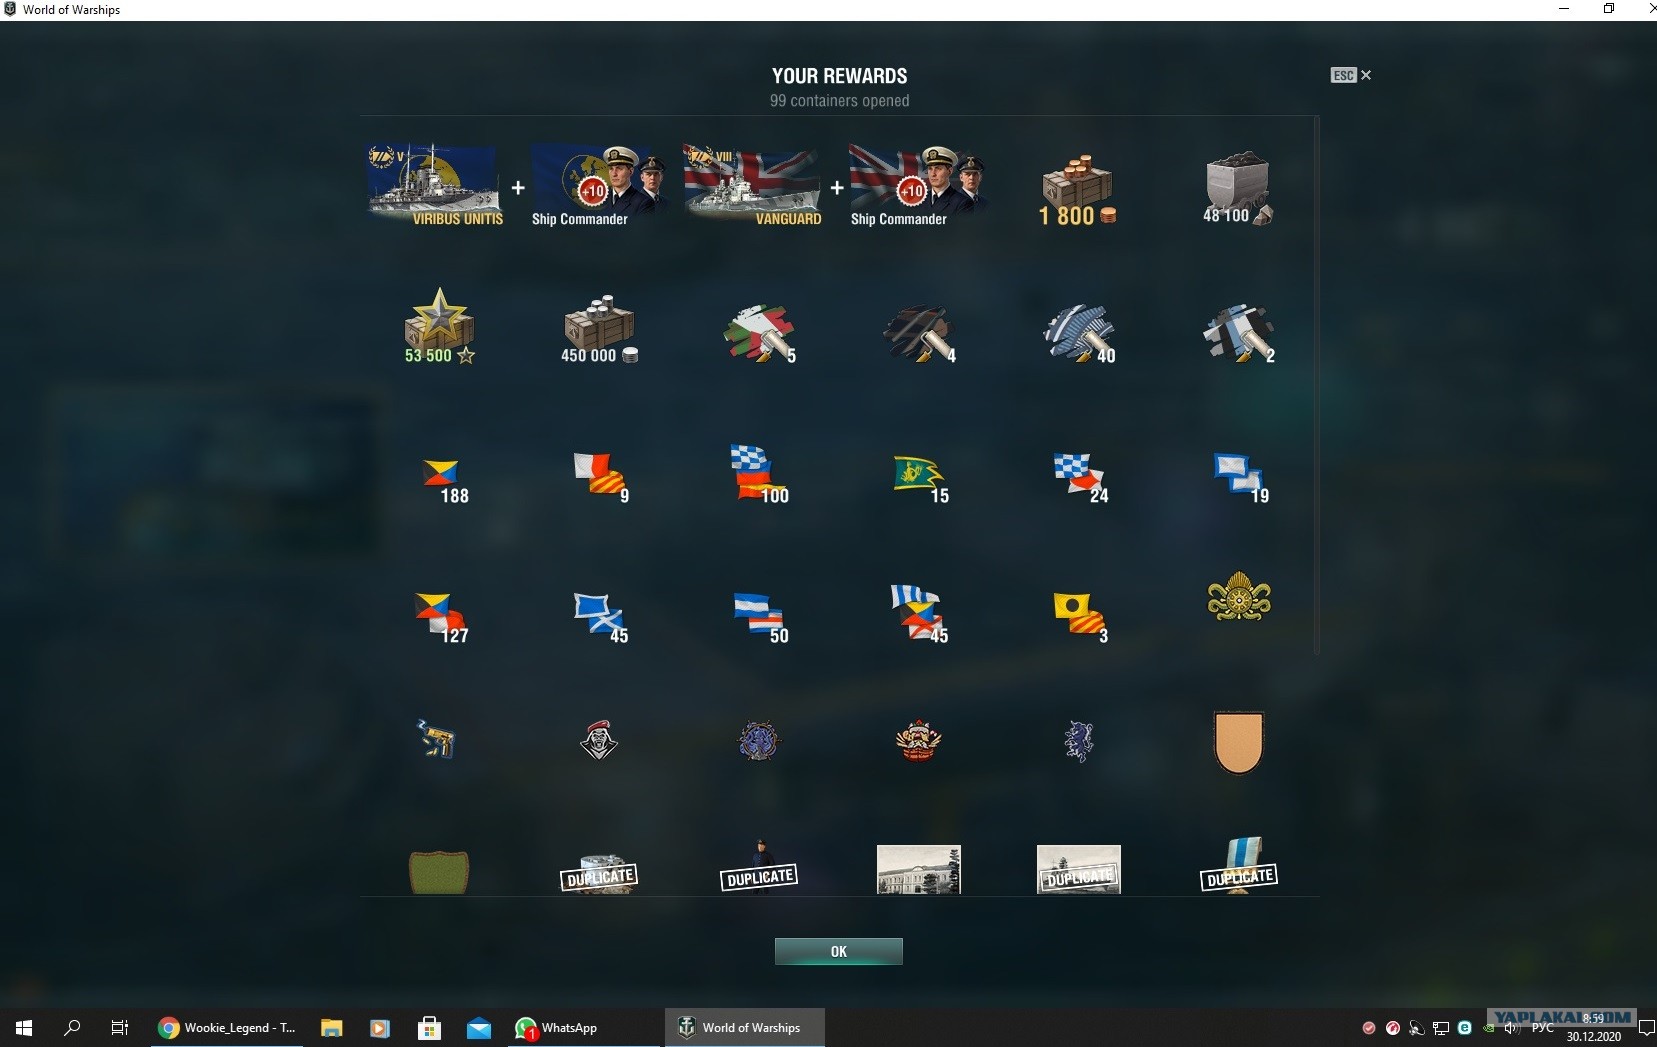Select the green patch background
The height and width of the screenshot is (1047, 1657).
[x=439, y=872]
